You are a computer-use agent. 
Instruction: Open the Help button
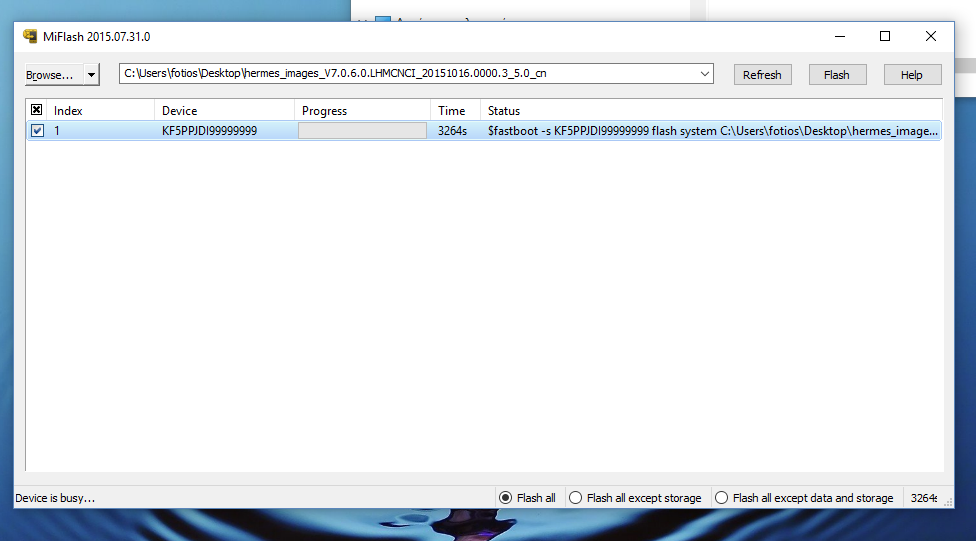click(x=912, y=75)
